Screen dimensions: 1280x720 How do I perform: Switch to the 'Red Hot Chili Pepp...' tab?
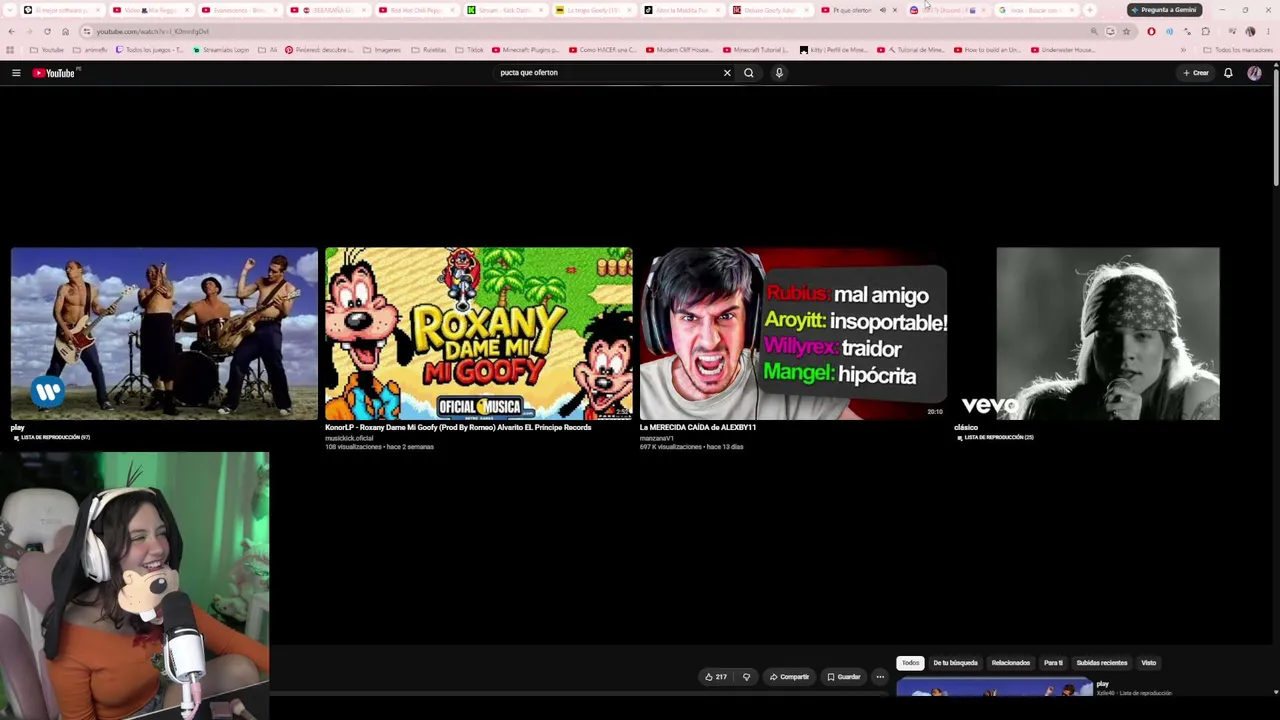416,10
